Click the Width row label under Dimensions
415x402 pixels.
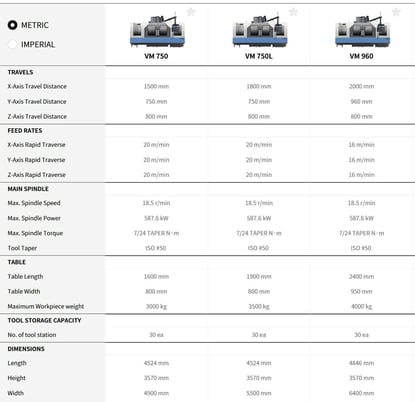(16, 393)
